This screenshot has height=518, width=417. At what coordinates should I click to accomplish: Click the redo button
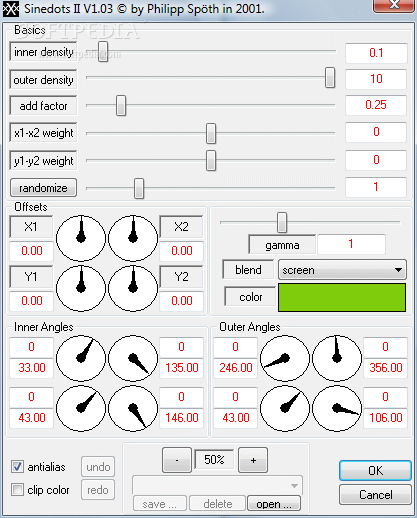click(98, 490)
